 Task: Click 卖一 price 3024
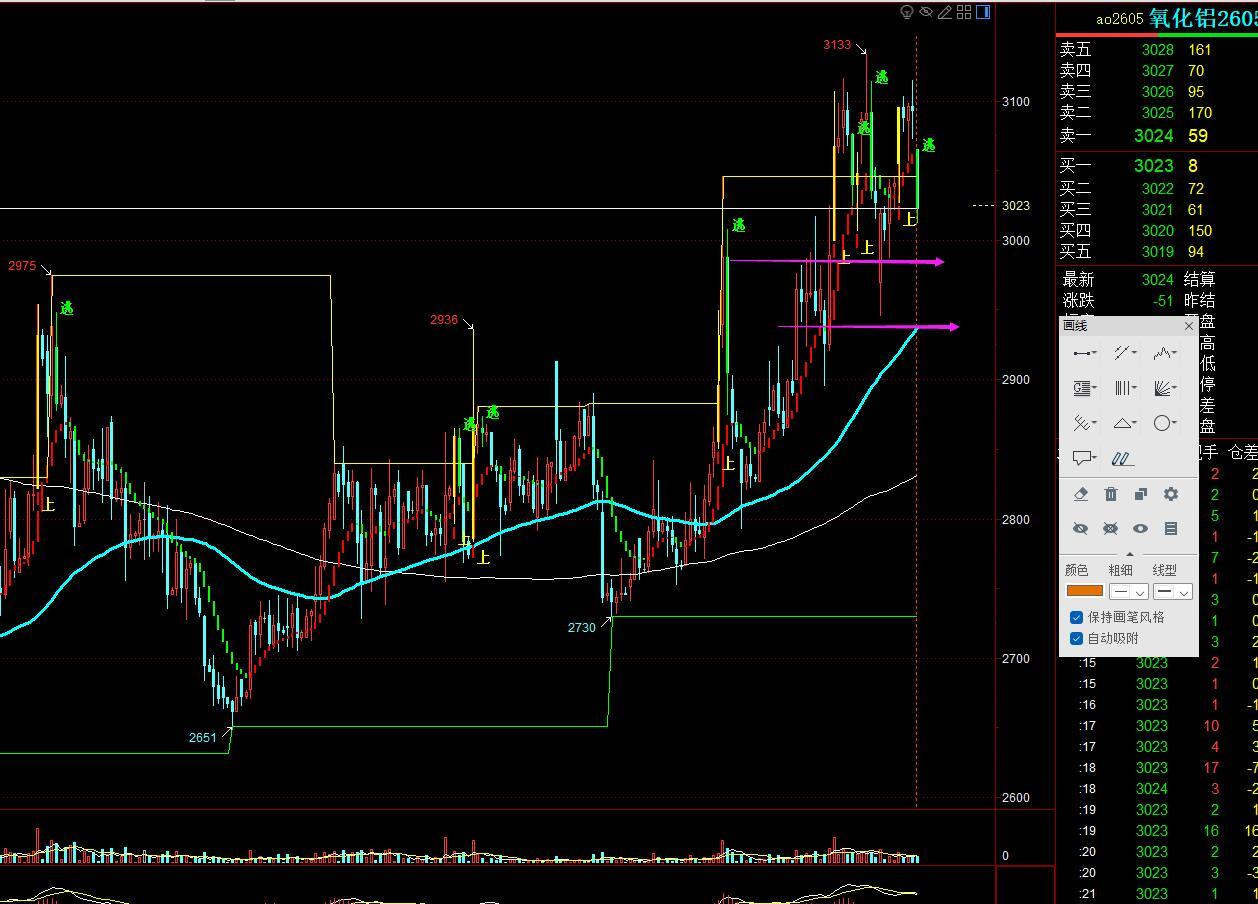point(1154,135)
